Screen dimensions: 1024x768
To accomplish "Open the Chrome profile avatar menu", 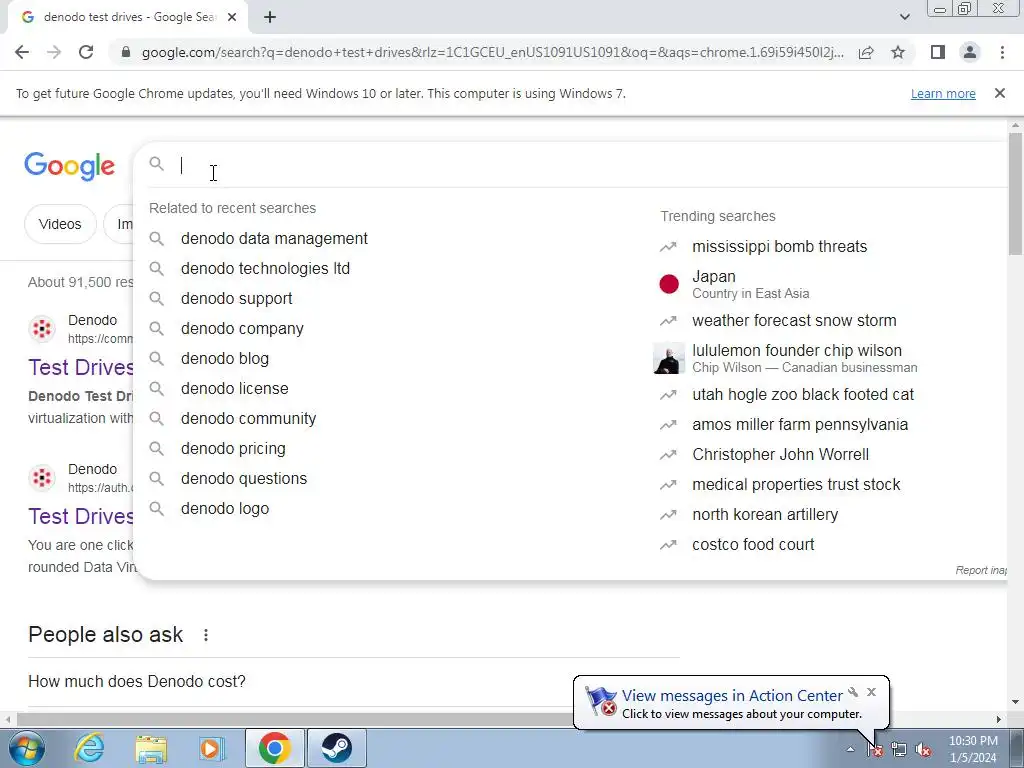I will 970,52.
